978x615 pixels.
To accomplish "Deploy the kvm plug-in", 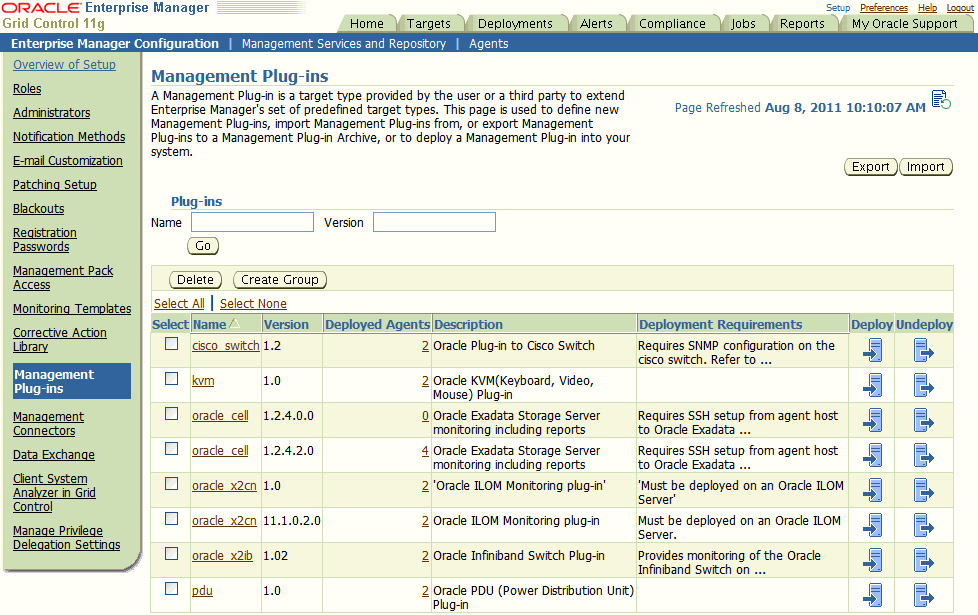I will coord(873,385).
